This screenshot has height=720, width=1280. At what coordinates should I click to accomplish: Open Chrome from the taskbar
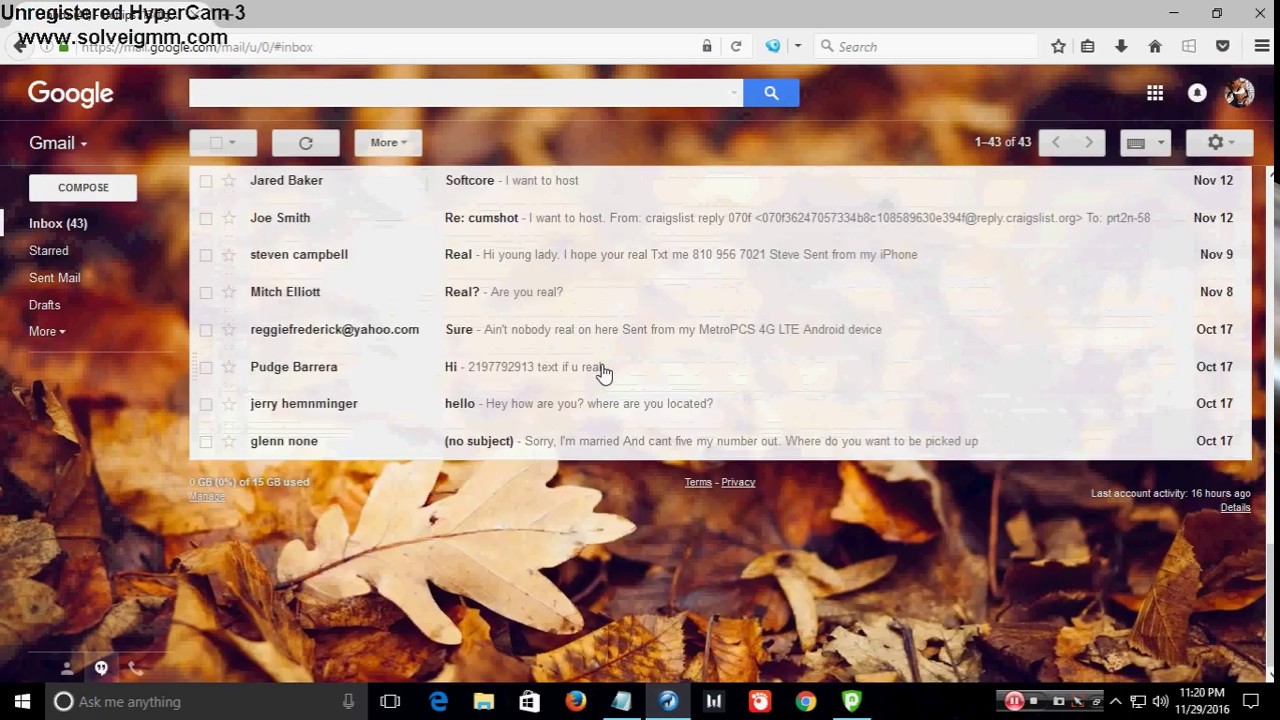pos(806,702)
